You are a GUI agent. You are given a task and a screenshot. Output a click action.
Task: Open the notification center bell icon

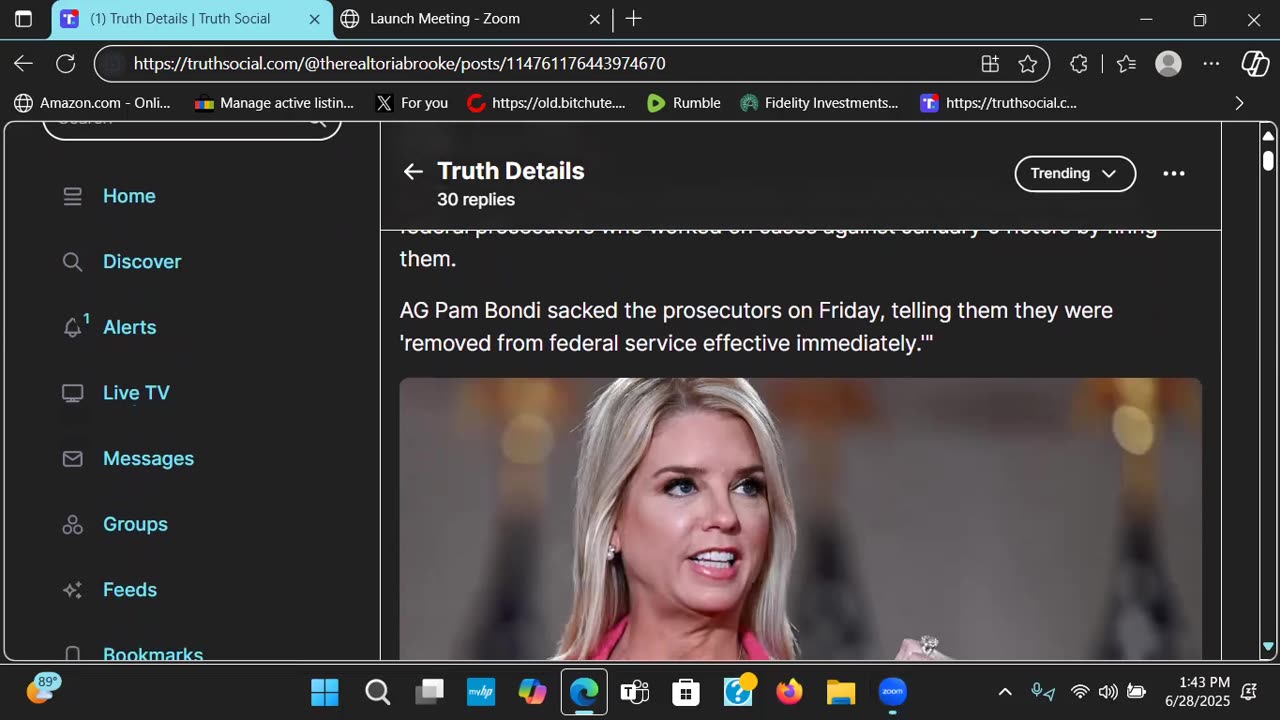[x=1249, y=692]
